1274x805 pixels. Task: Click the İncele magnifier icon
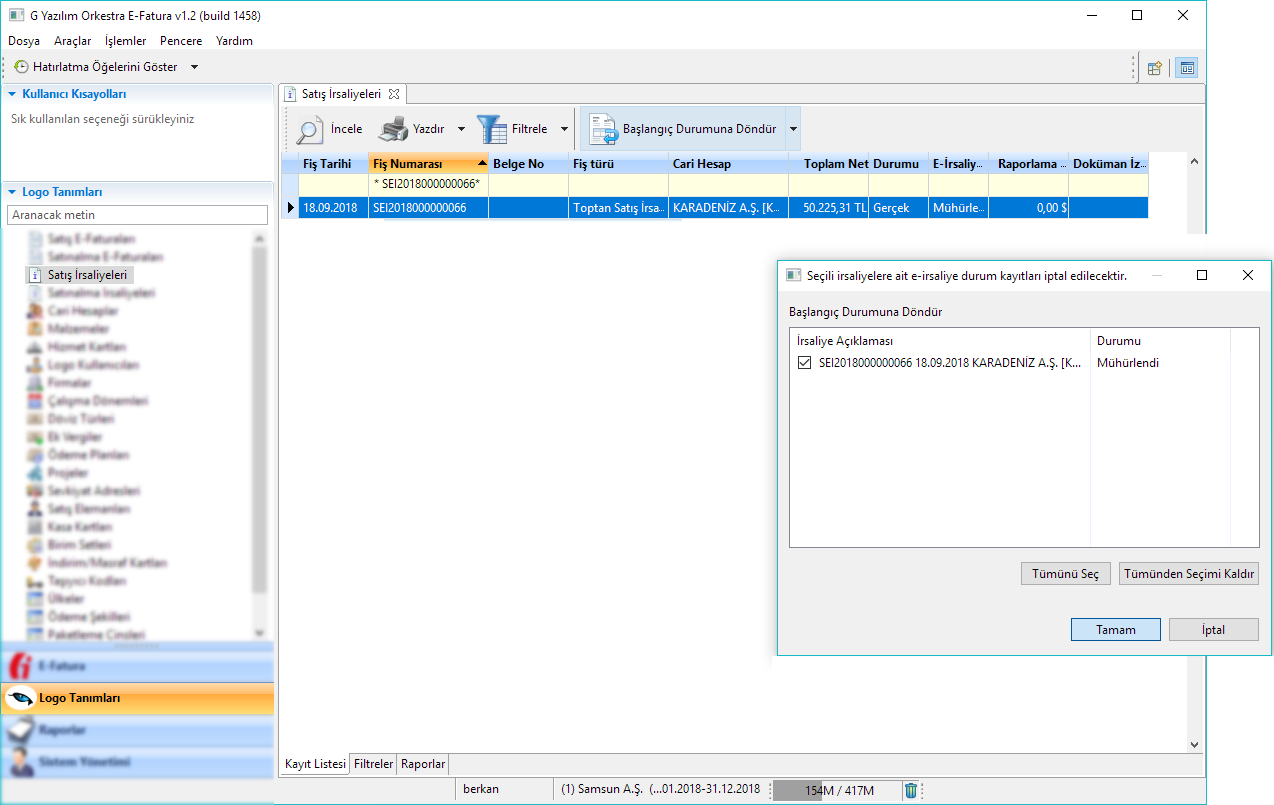310,129
